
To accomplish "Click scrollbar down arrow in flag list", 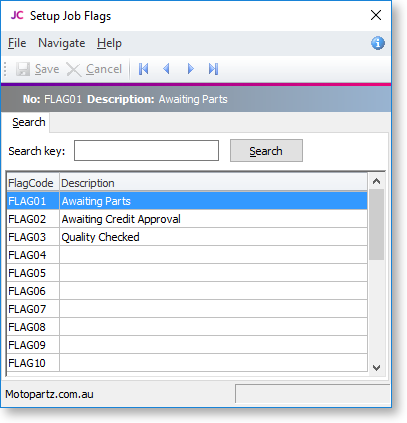I will [x=377, y=368].
